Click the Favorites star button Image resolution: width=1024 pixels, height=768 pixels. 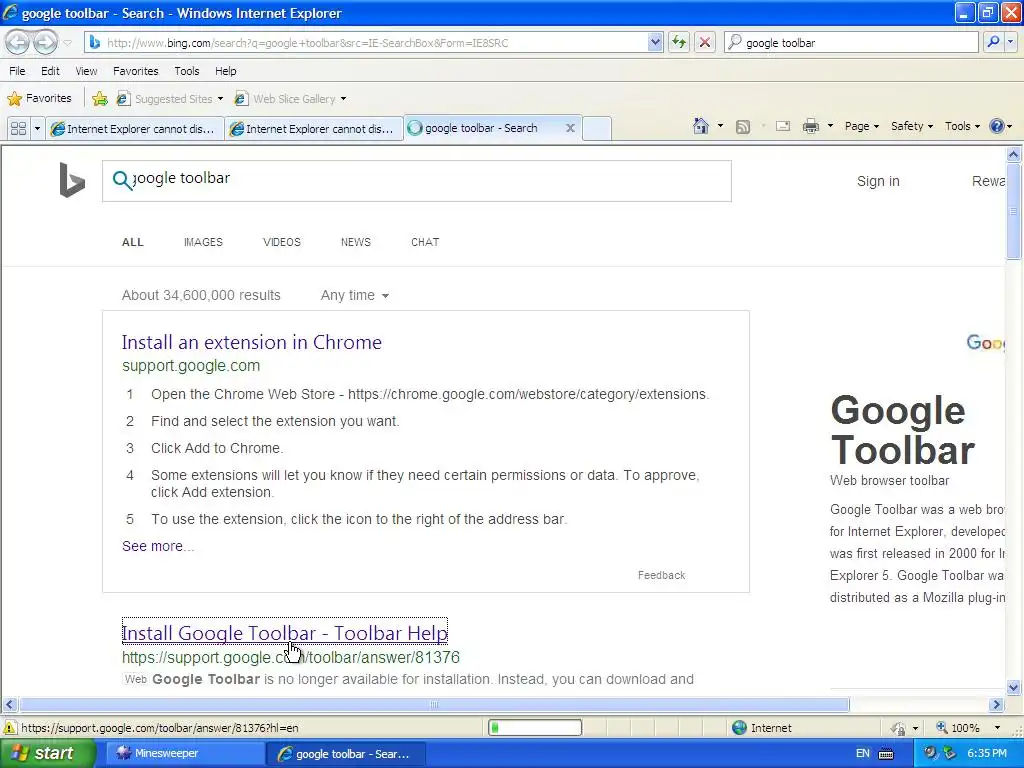point(39,99)
